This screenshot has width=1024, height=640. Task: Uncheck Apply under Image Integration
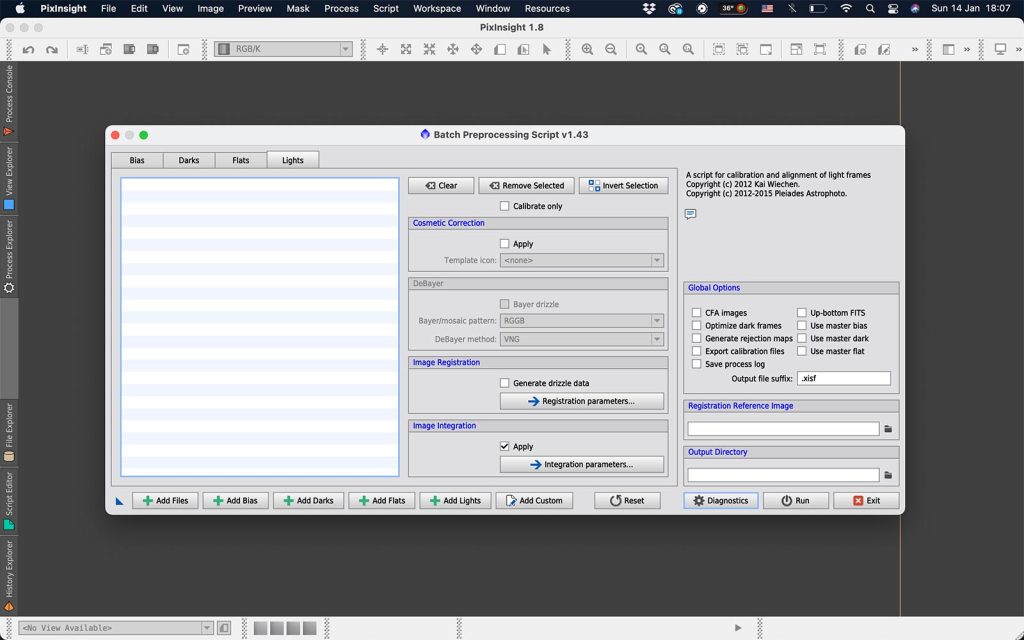[505, 447]
